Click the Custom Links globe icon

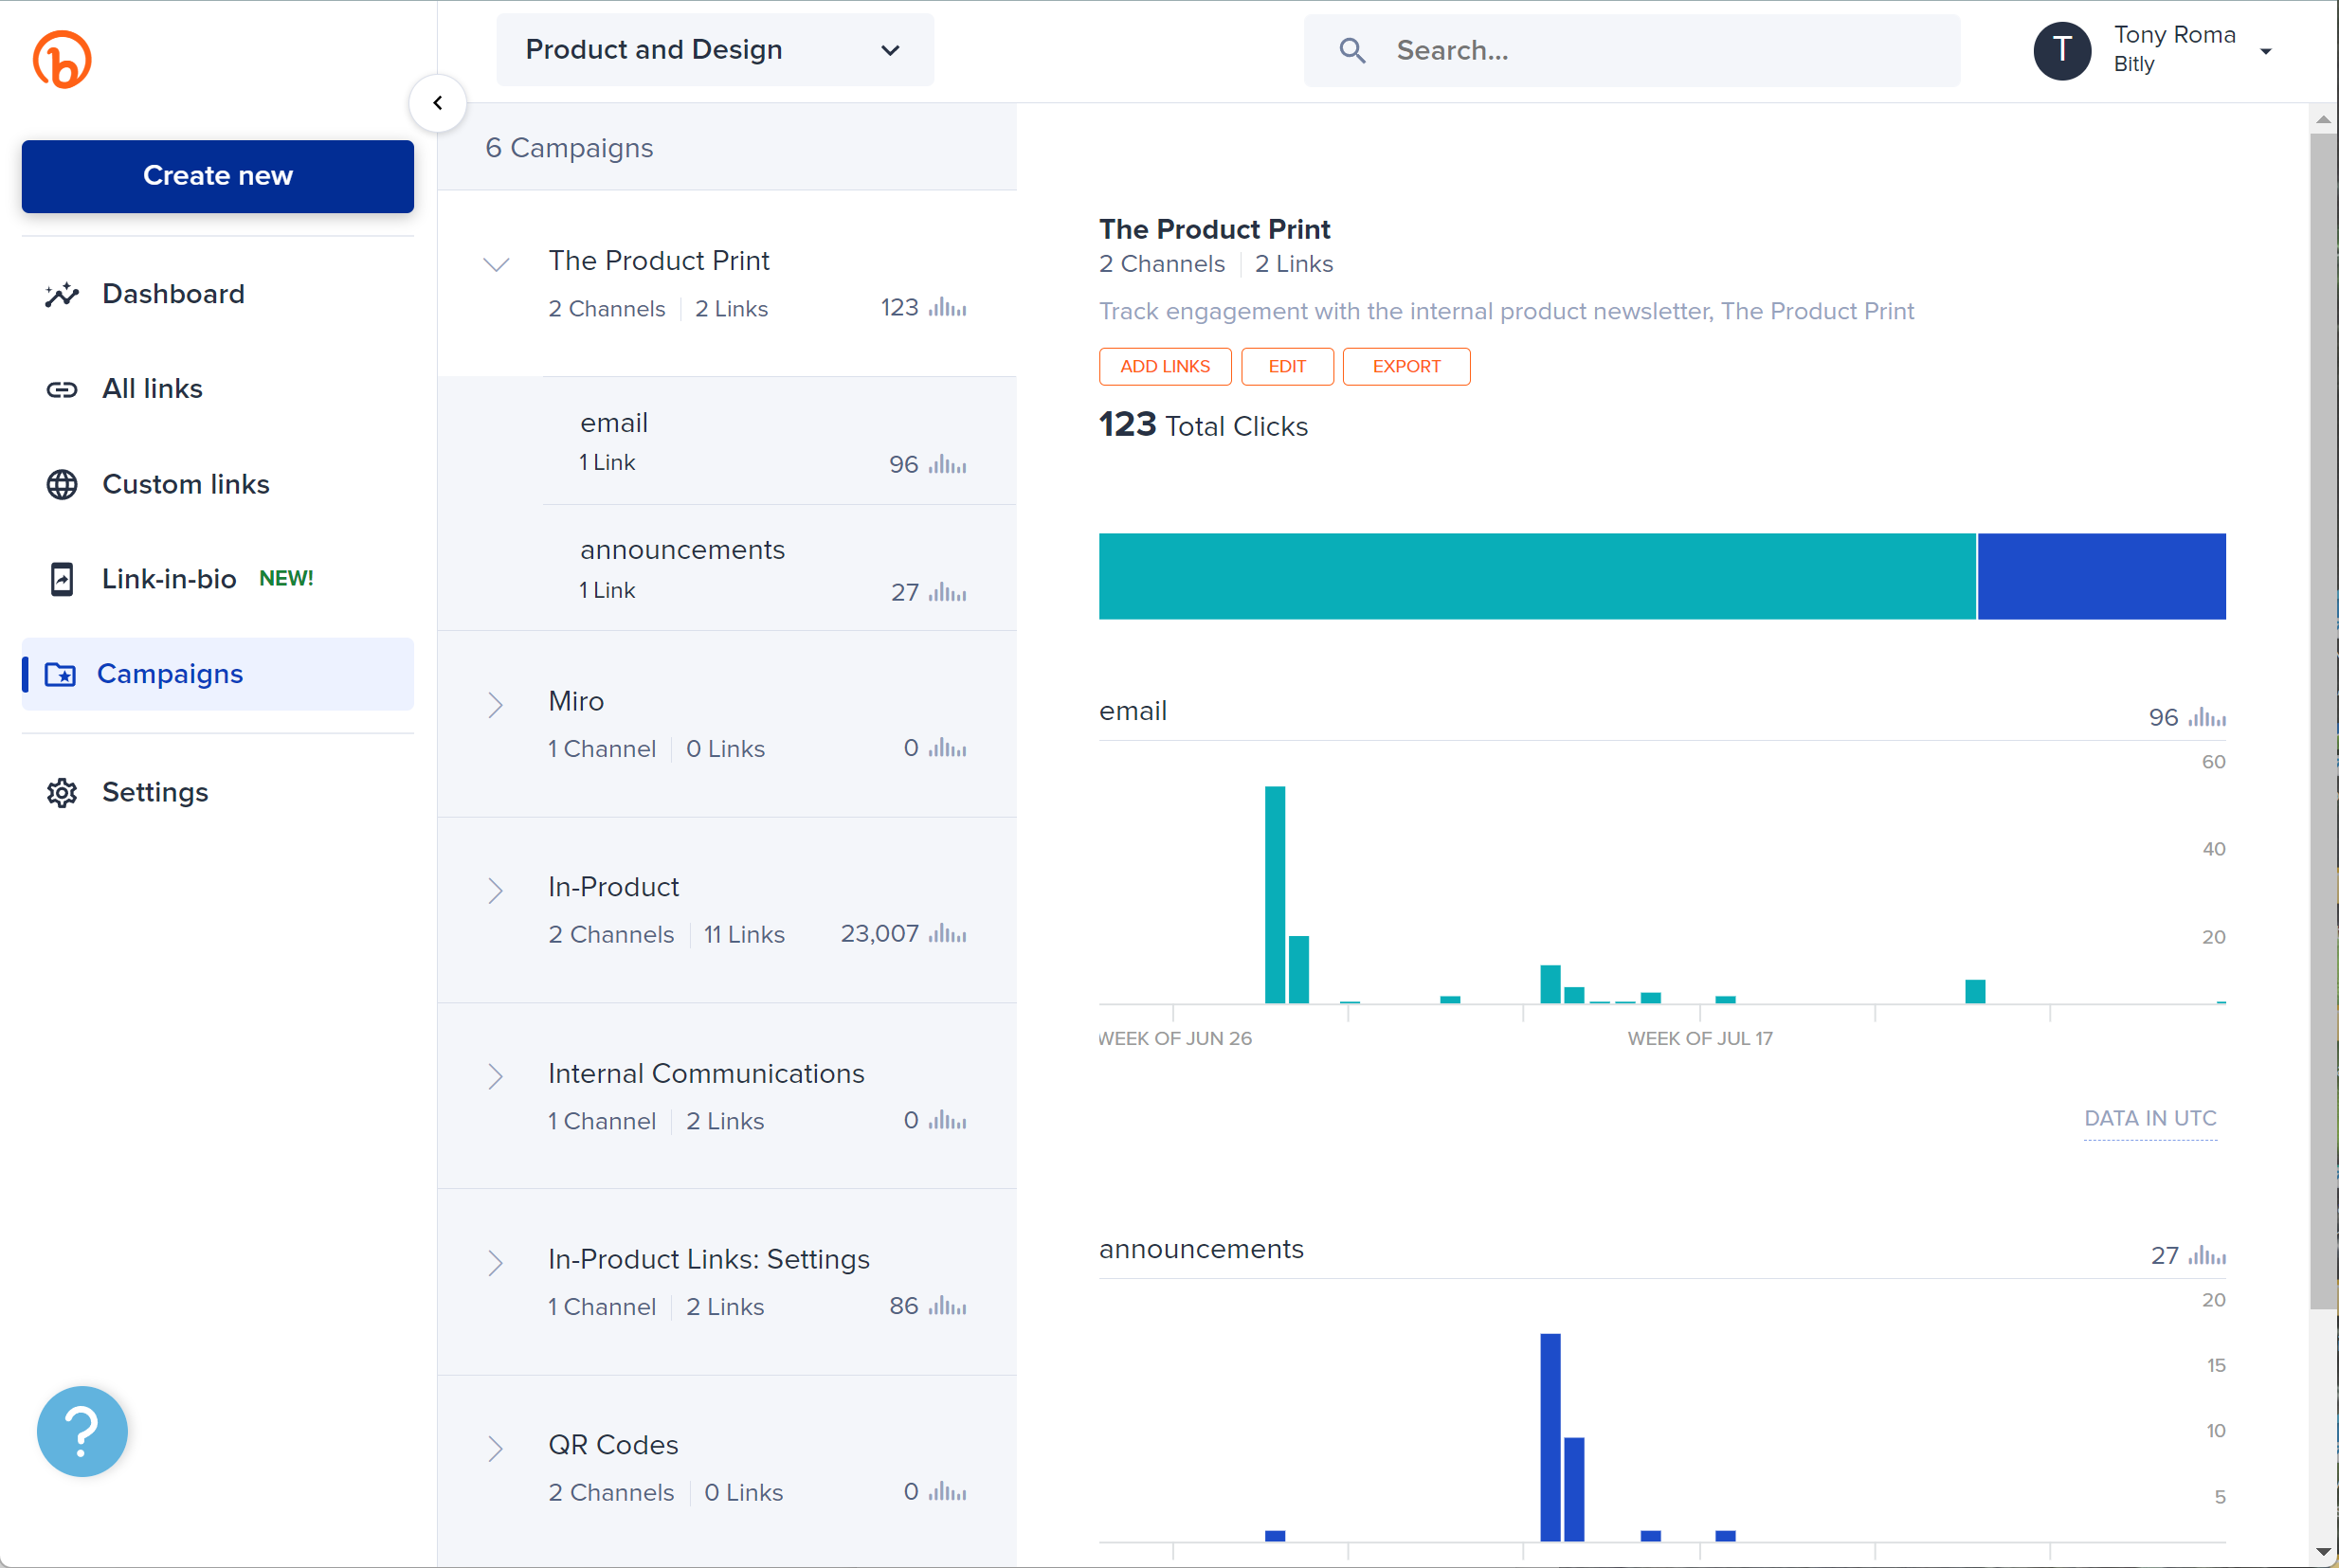(62, 485)
